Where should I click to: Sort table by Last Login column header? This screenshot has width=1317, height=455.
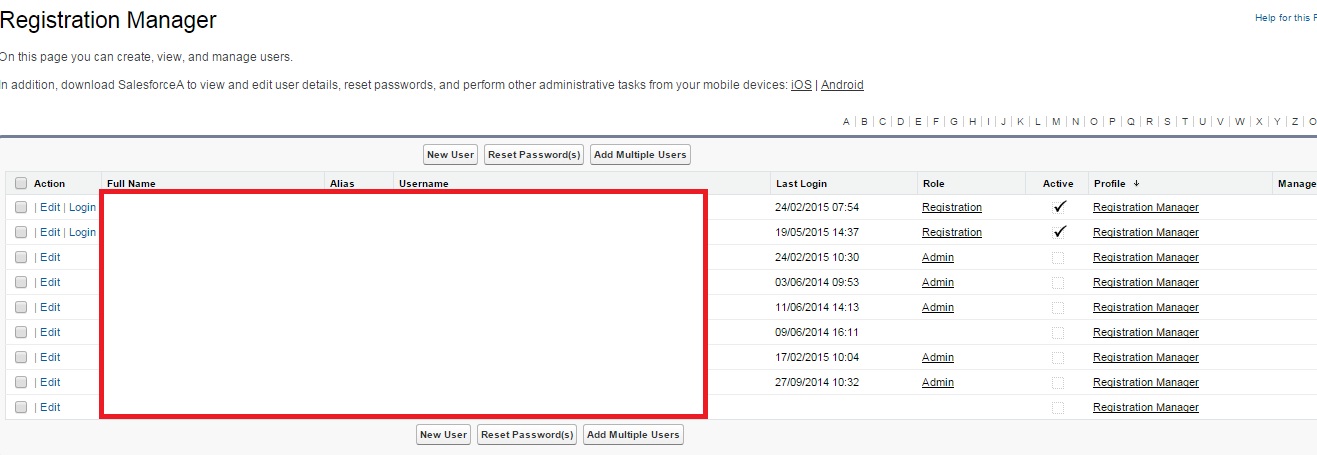[x=800, y=184]
